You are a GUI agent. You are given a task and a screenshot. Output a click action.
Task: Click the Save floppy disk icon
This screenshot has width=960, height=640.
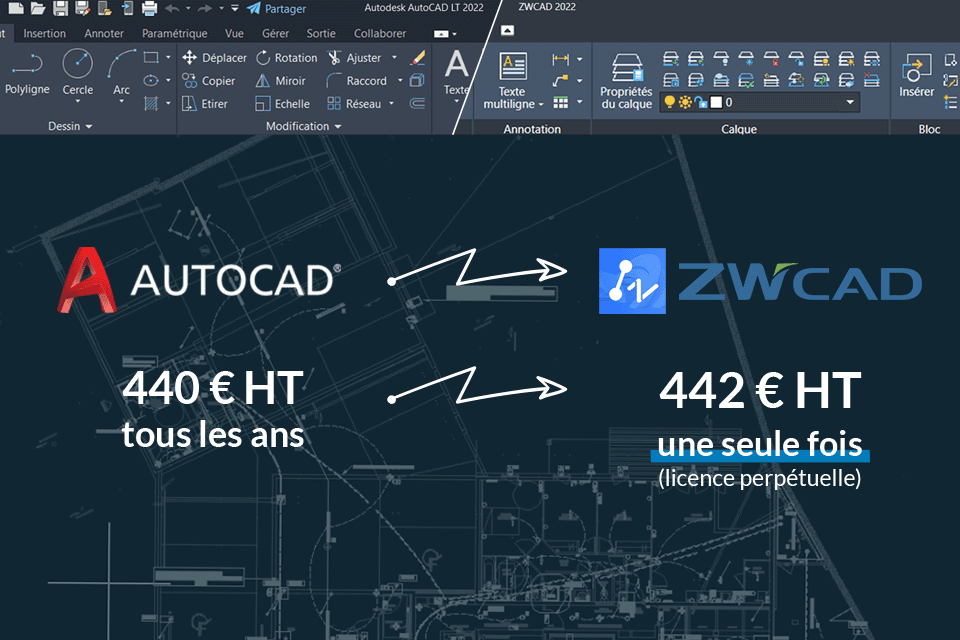tap(60, 8)
